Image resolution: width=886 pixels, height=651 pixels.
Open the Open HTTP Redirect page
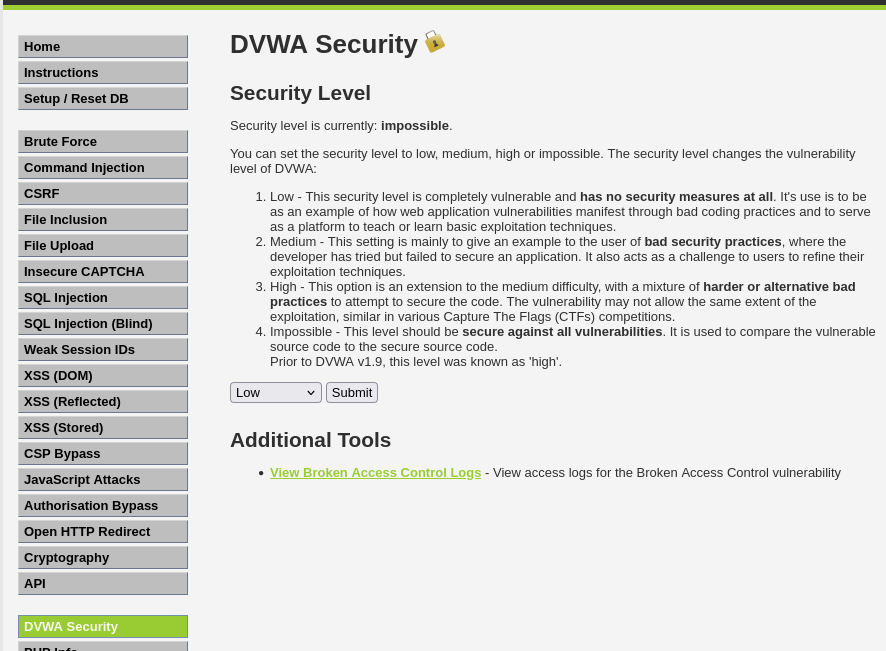103,531
